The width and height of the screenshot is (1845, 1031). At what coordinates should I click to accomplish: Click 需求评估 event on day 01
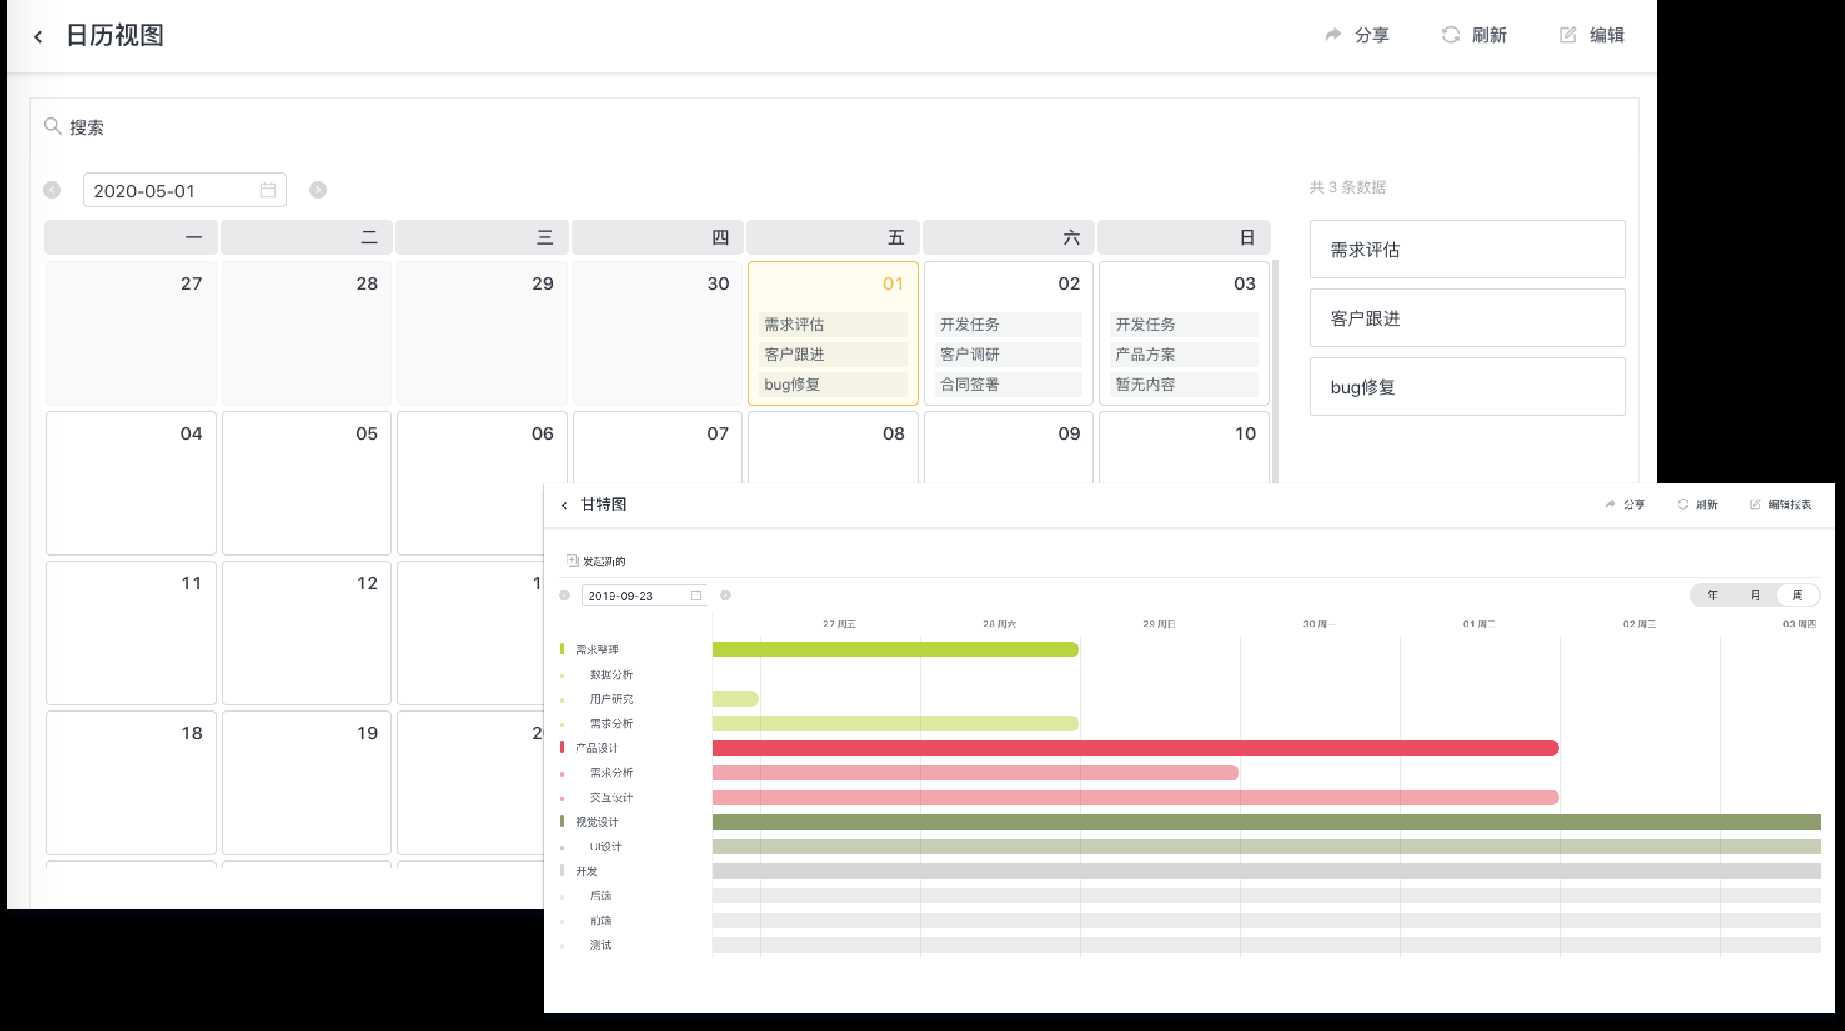pyautogui.click(x=833, y=324)
